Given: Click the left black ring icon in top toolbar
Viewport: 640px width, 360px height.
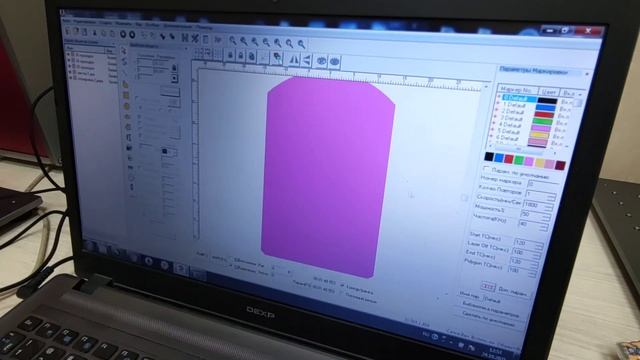Looking at the screenshot, I should (123, 34).
